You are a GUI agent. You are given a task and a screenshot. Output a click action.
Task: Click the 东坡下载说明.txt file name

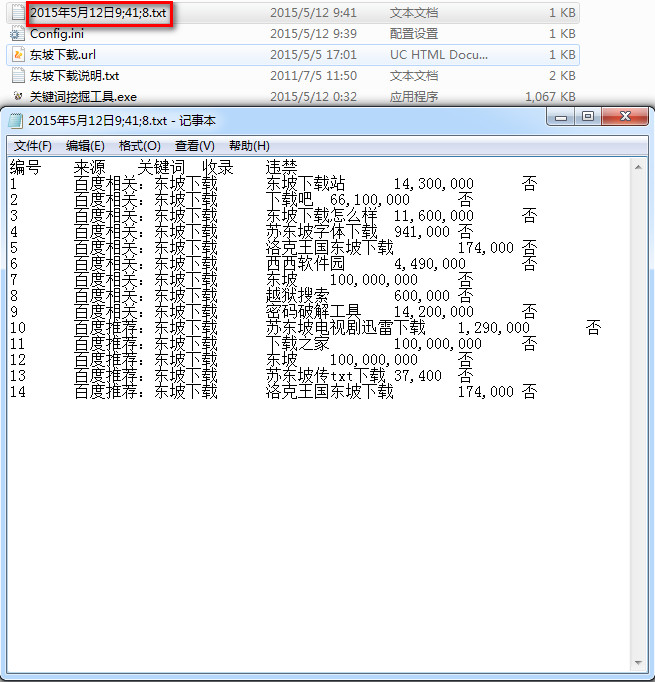point(74,76)
